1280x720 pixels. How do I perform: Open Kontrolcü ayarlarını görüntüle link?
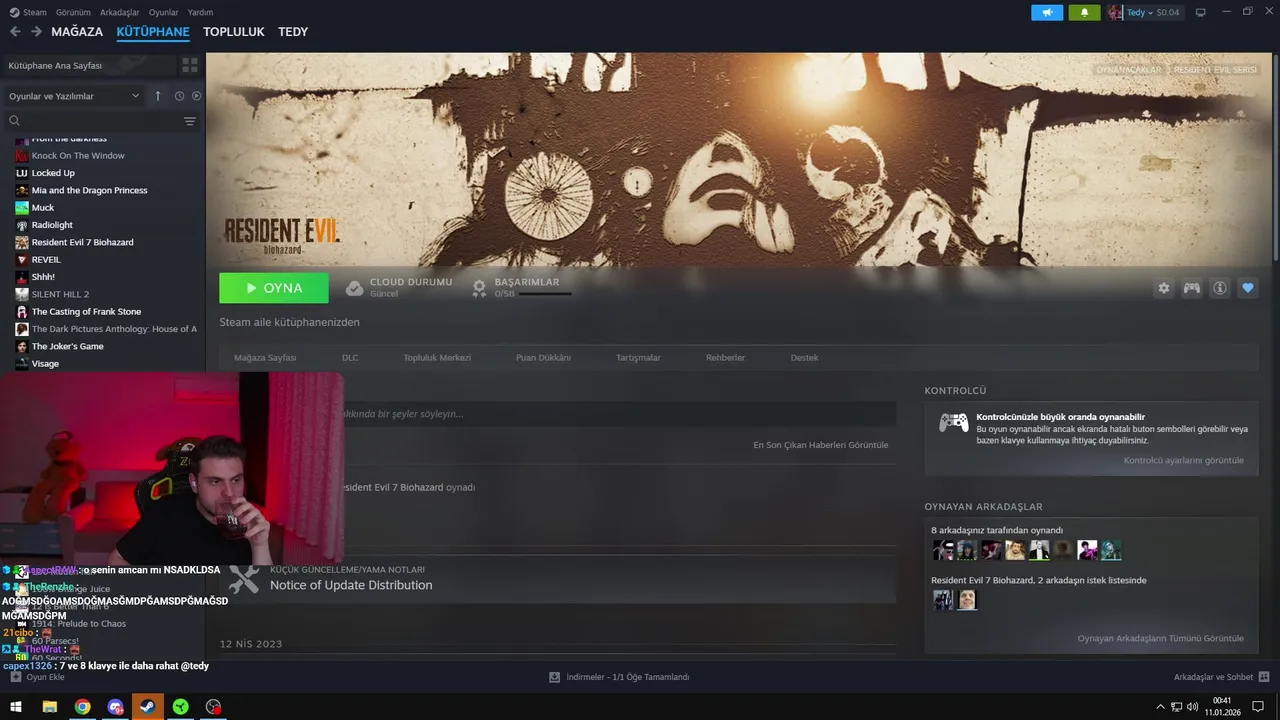pos(1184,461)
